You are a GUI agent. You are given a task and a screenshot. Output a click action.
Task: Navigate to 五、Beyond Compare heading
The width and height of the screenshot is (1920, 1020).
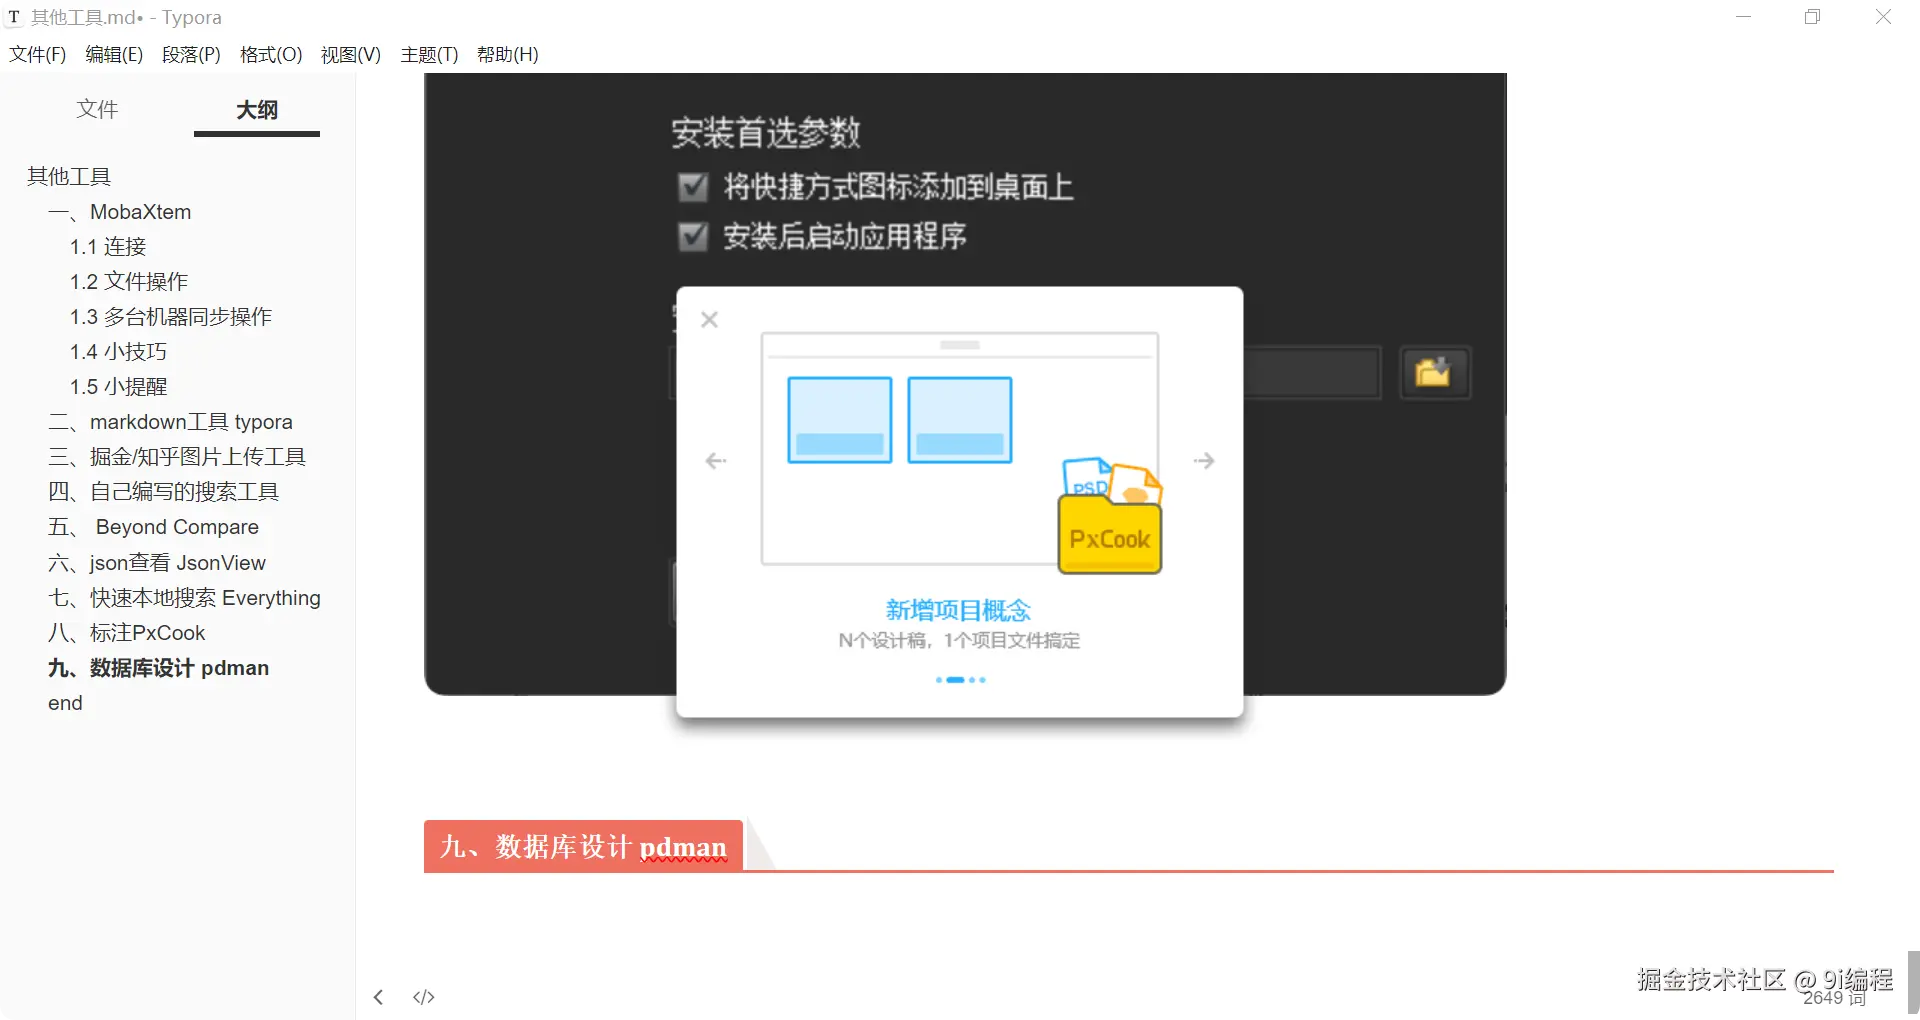[154, 527]
